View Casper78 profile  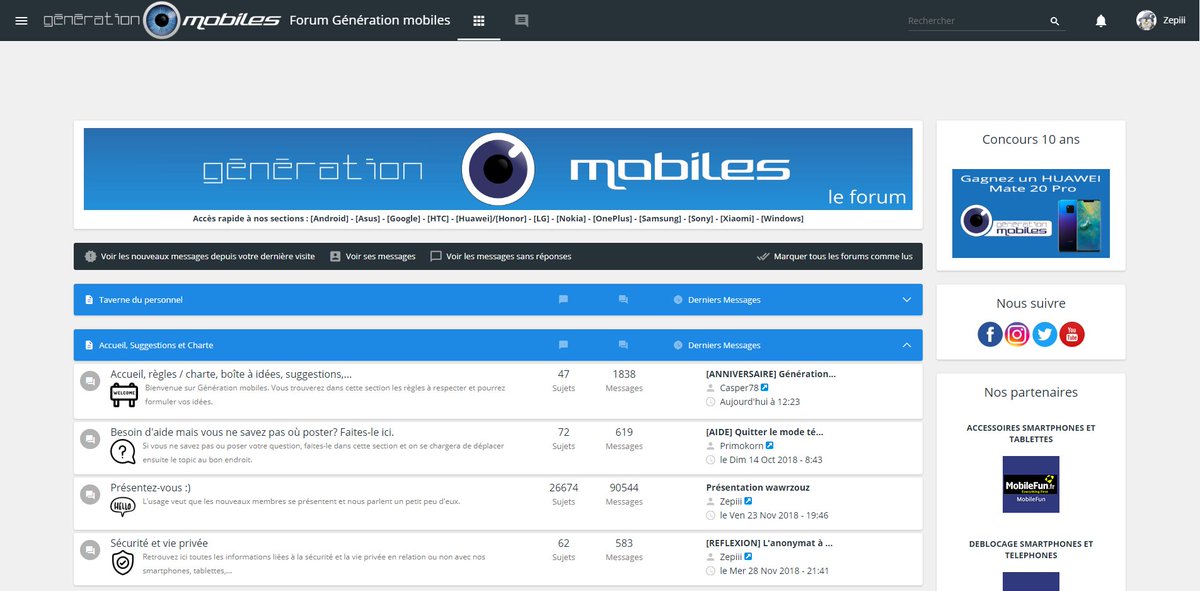pos(739,388)
